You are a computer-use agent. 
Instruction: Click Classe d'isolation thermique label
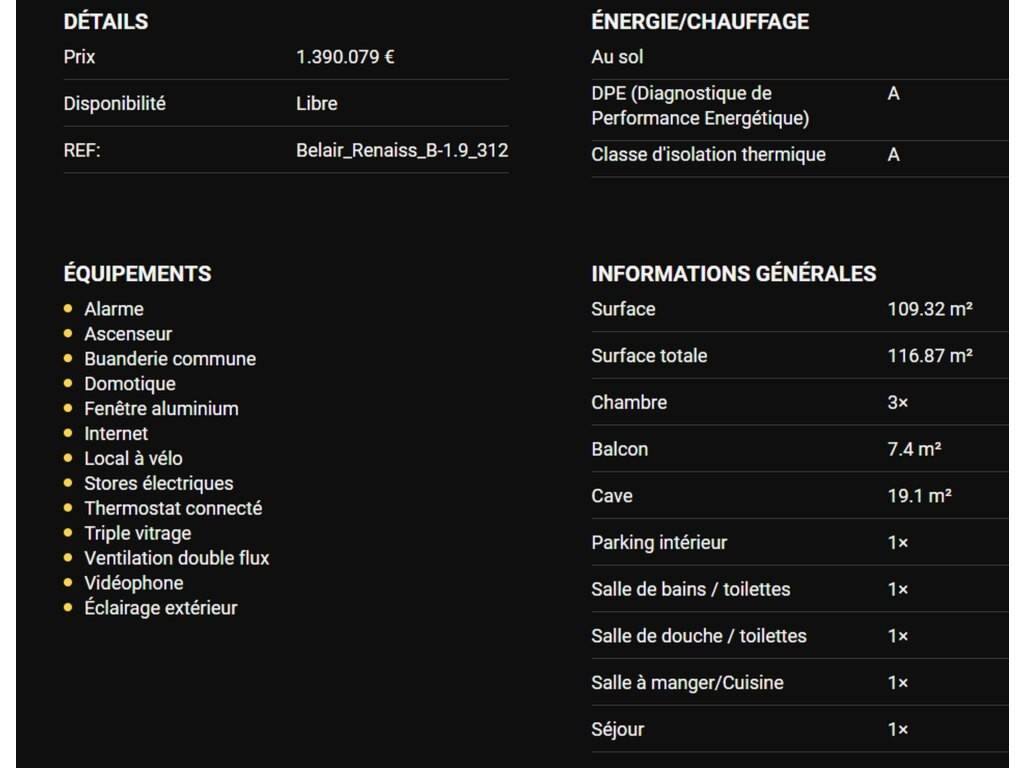(x=708, y=155)
